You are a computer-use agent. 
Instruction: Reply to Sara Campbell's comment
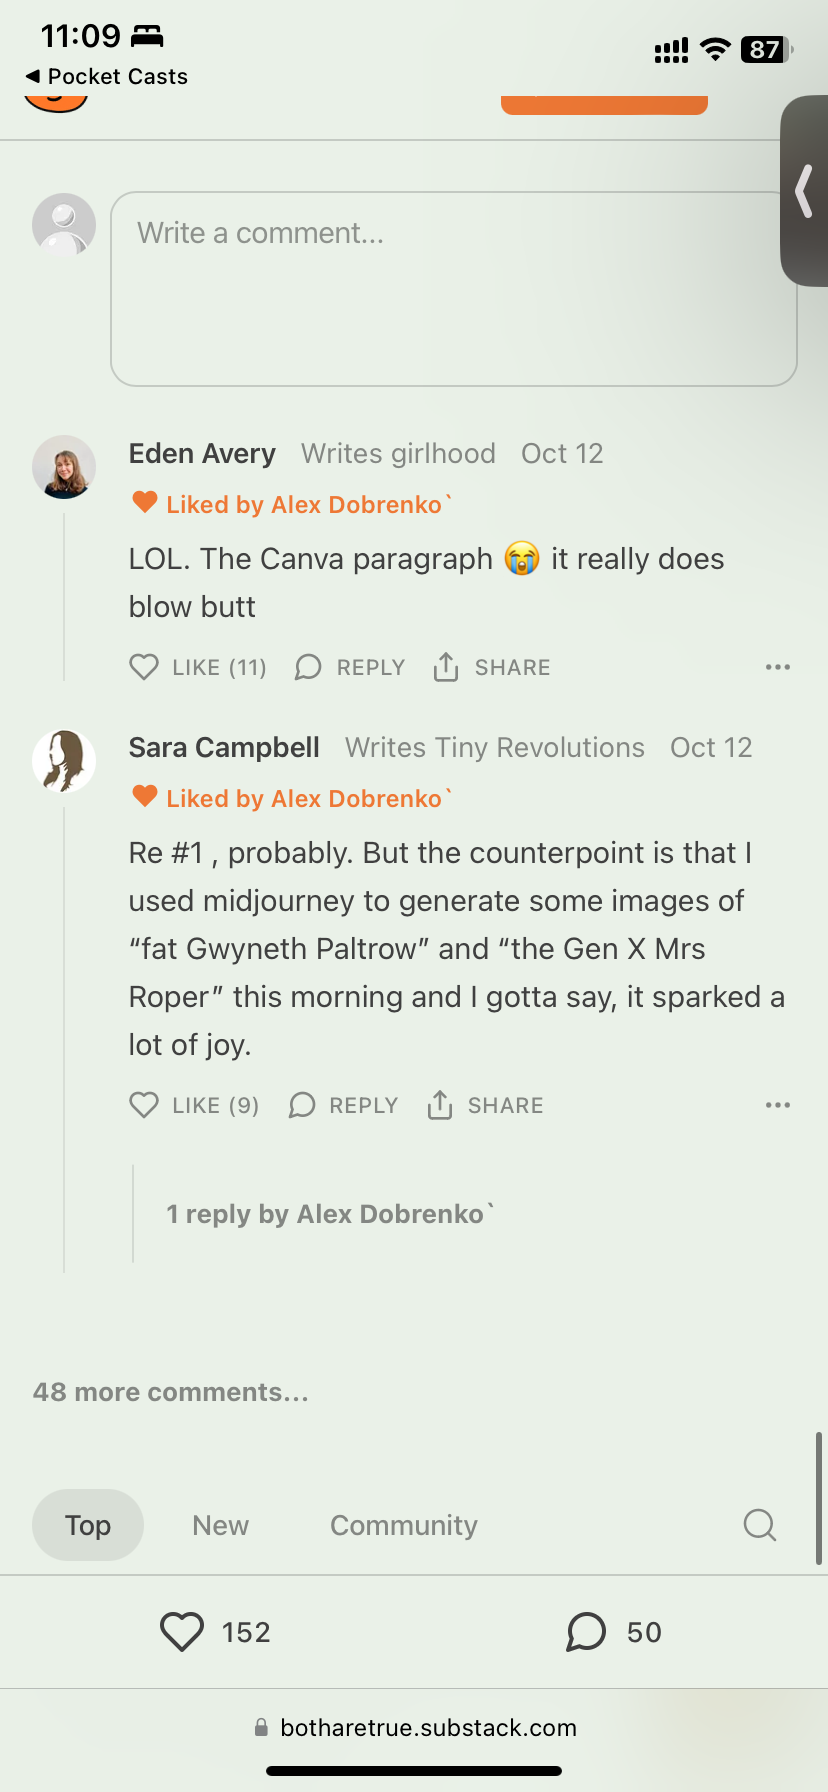[x=303, y=1105]
